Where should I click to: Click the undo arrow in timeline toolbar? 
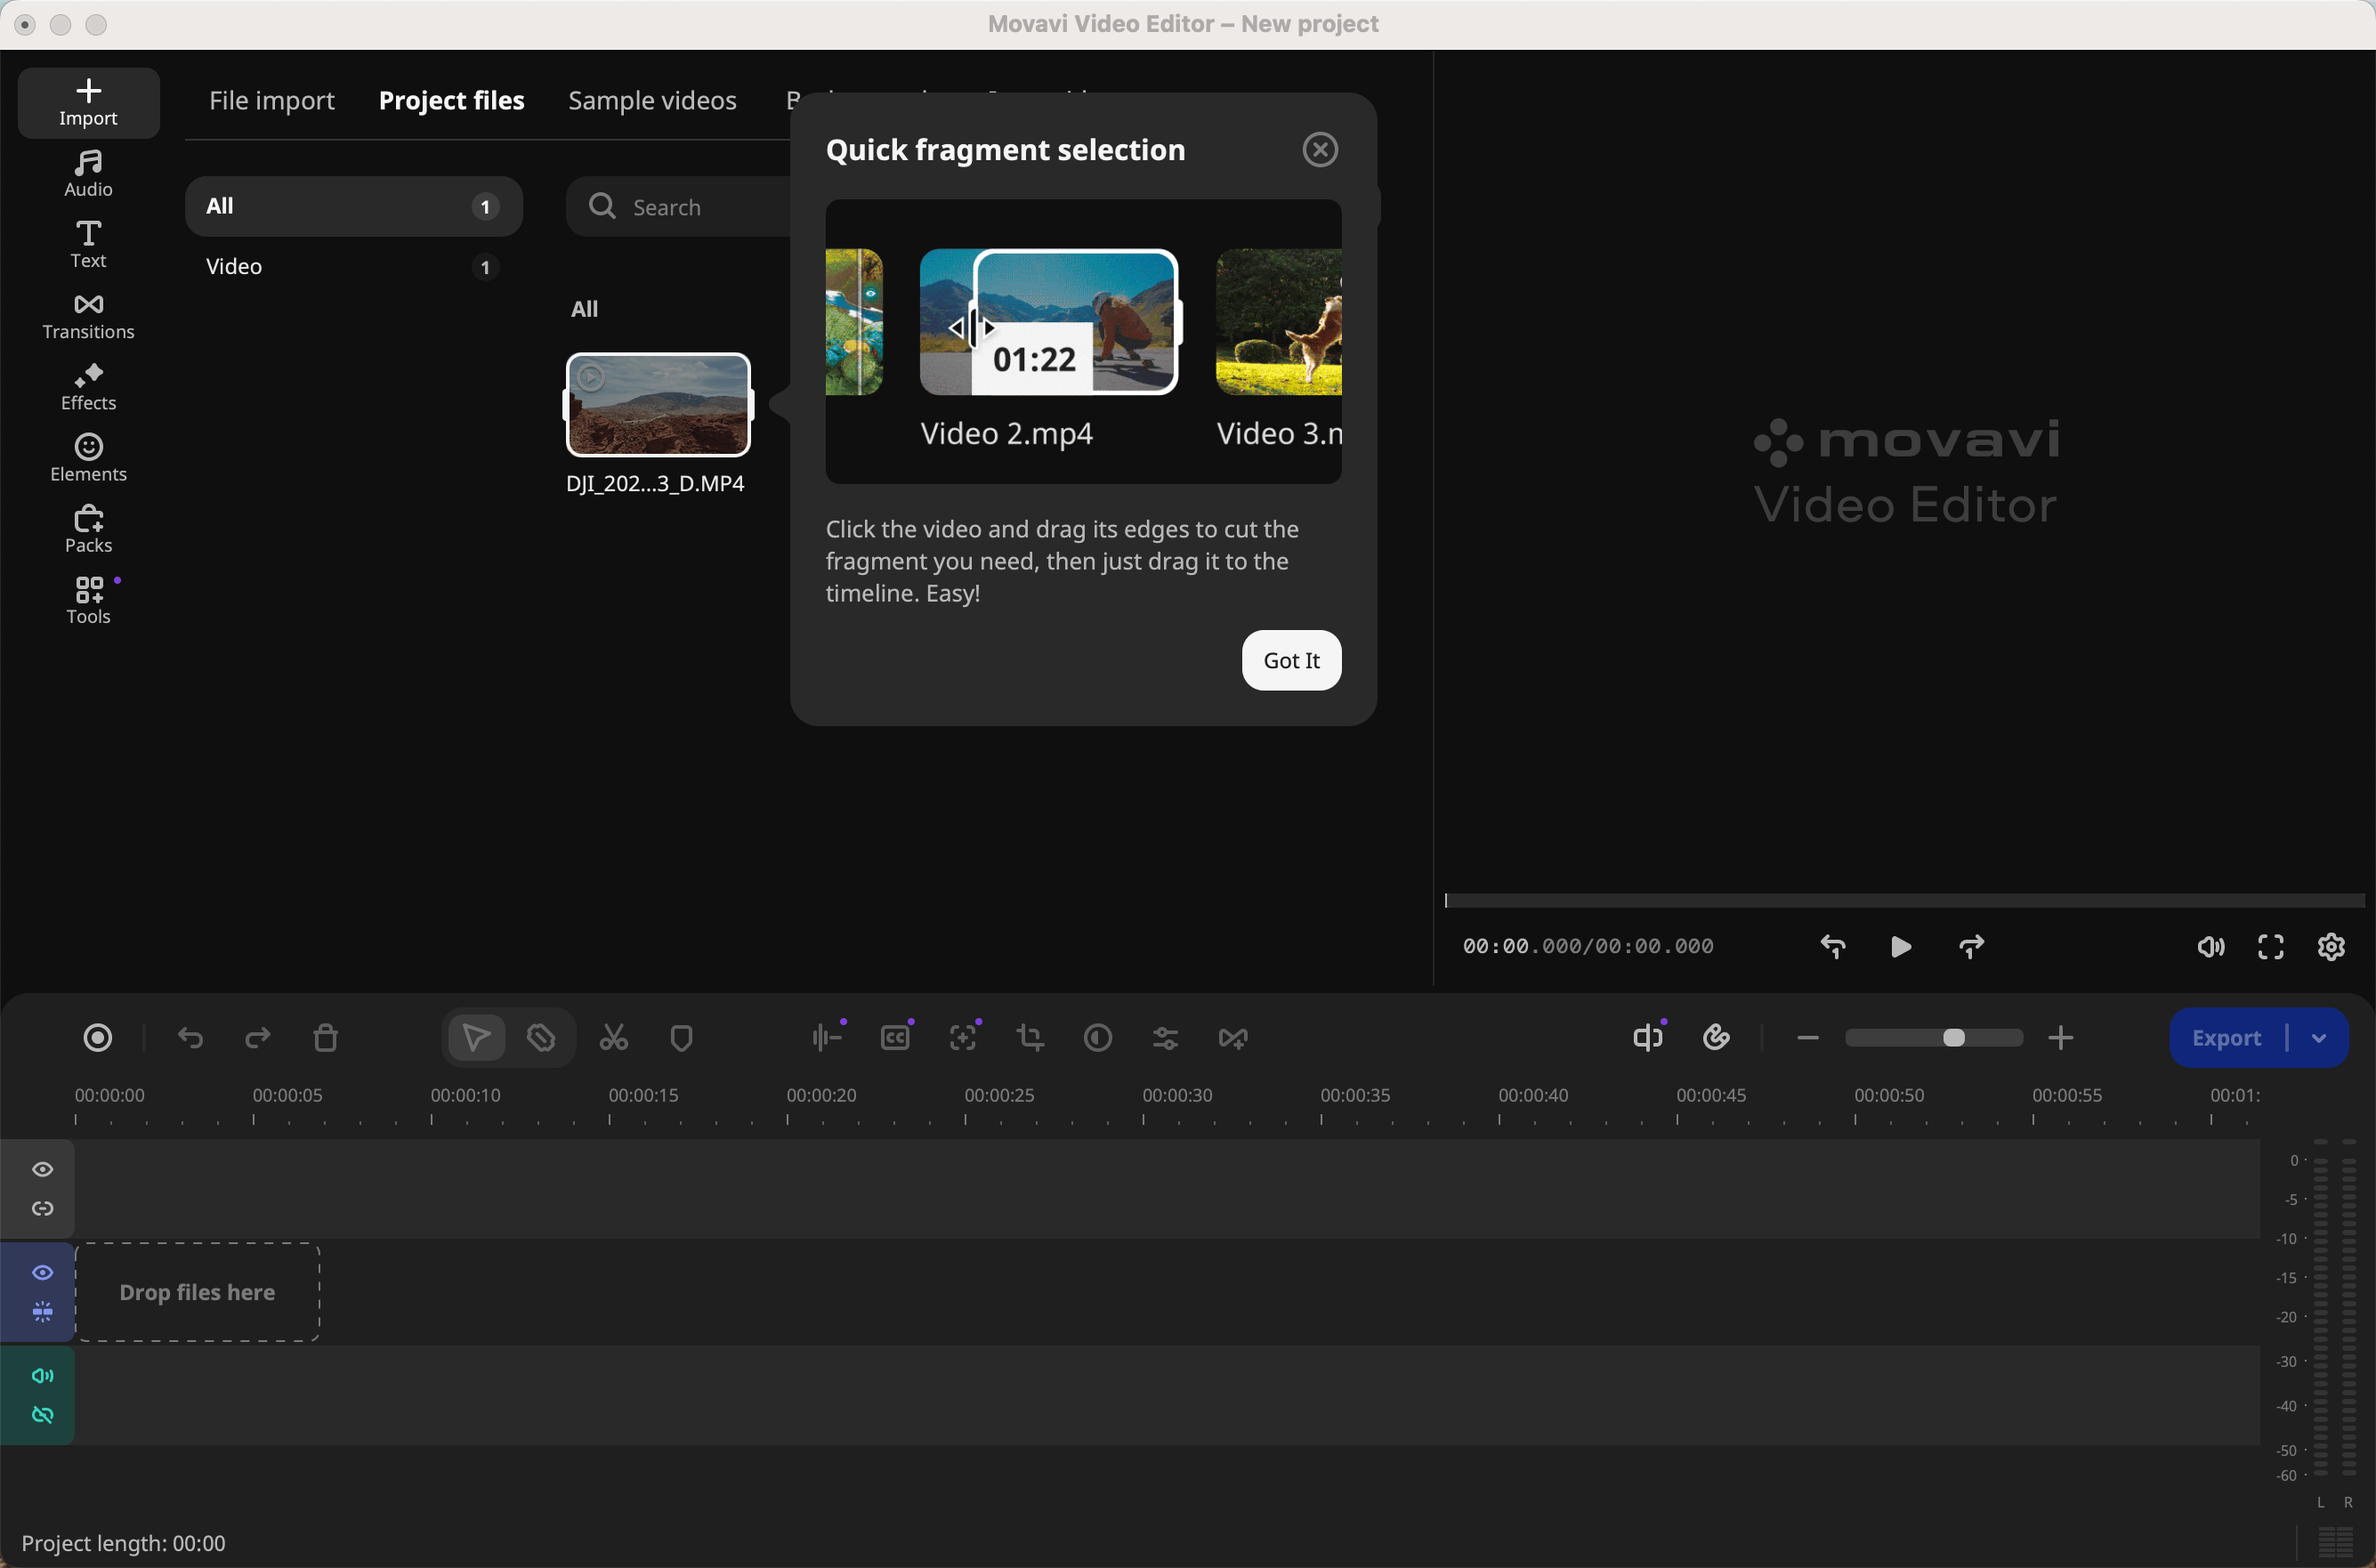click(190, 1038)
